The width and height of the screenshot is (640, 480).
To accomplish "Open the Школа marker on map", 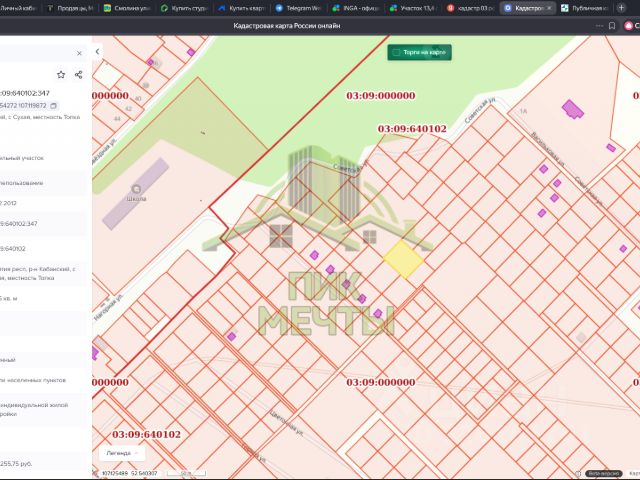I will [x=136, y=189].
